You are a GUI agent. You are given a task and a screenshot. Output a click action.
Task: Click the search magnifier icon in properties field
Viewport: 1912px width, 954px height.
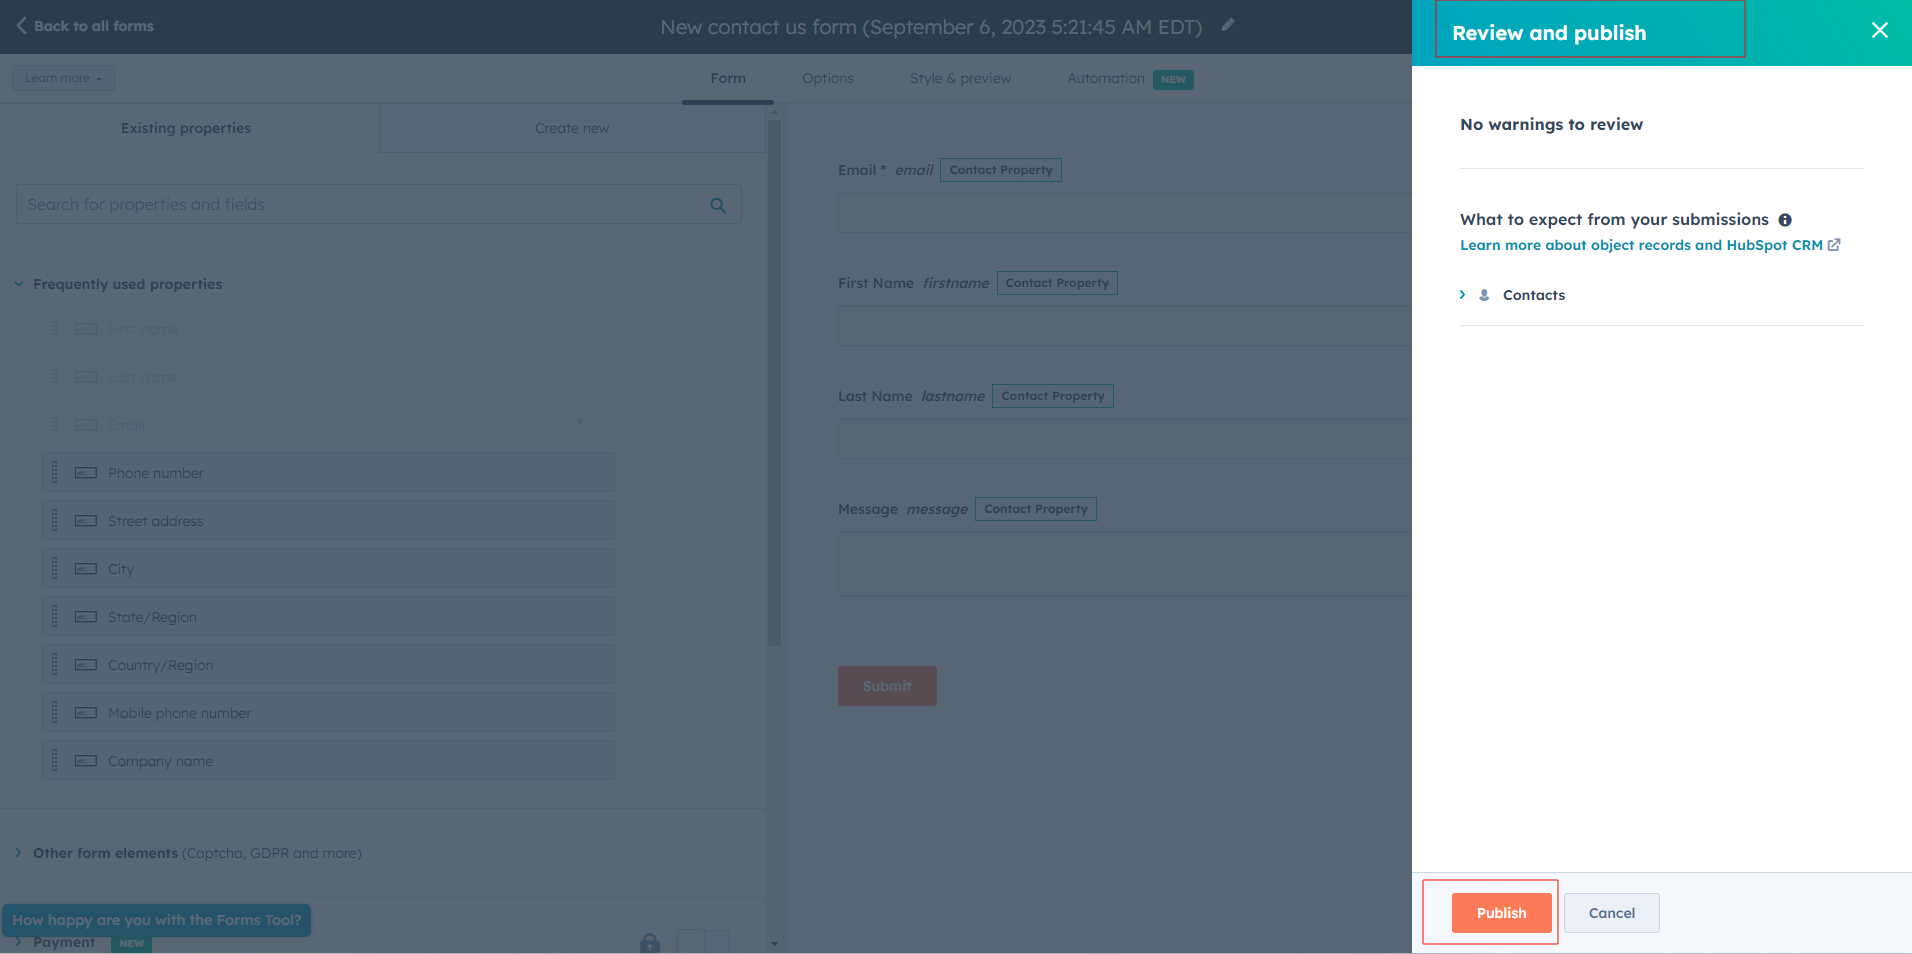click(717, 205)
